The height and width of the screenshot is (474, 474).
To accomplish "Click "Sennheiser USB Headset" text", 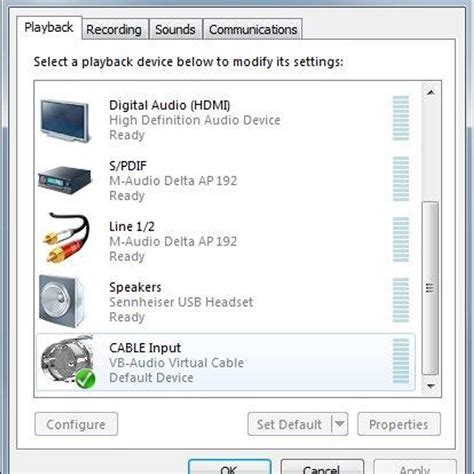I will [x=181, y=302].
